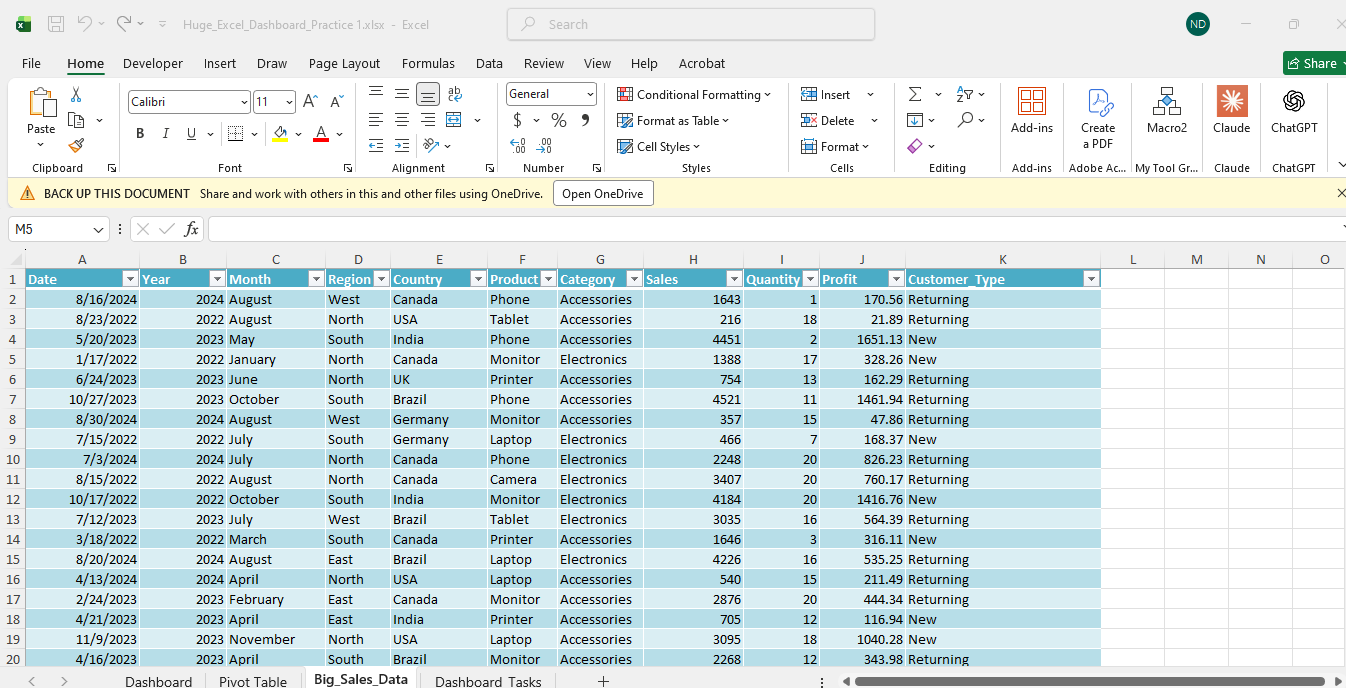Click in the Search box
The height and width of the screenshot is (688, 1346).
[x=691, y=24]
